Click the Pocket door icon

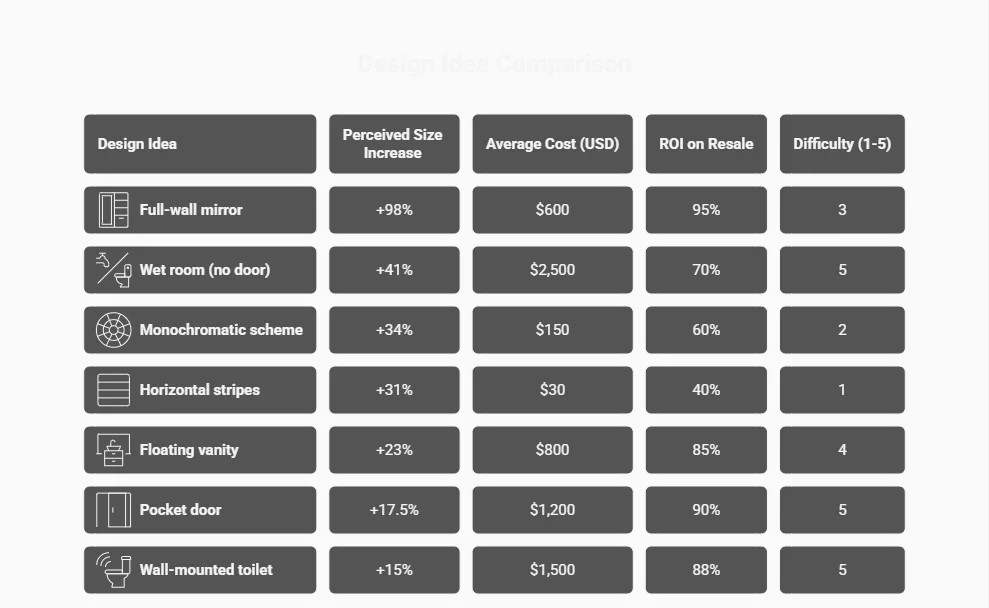tap(113, 510)
